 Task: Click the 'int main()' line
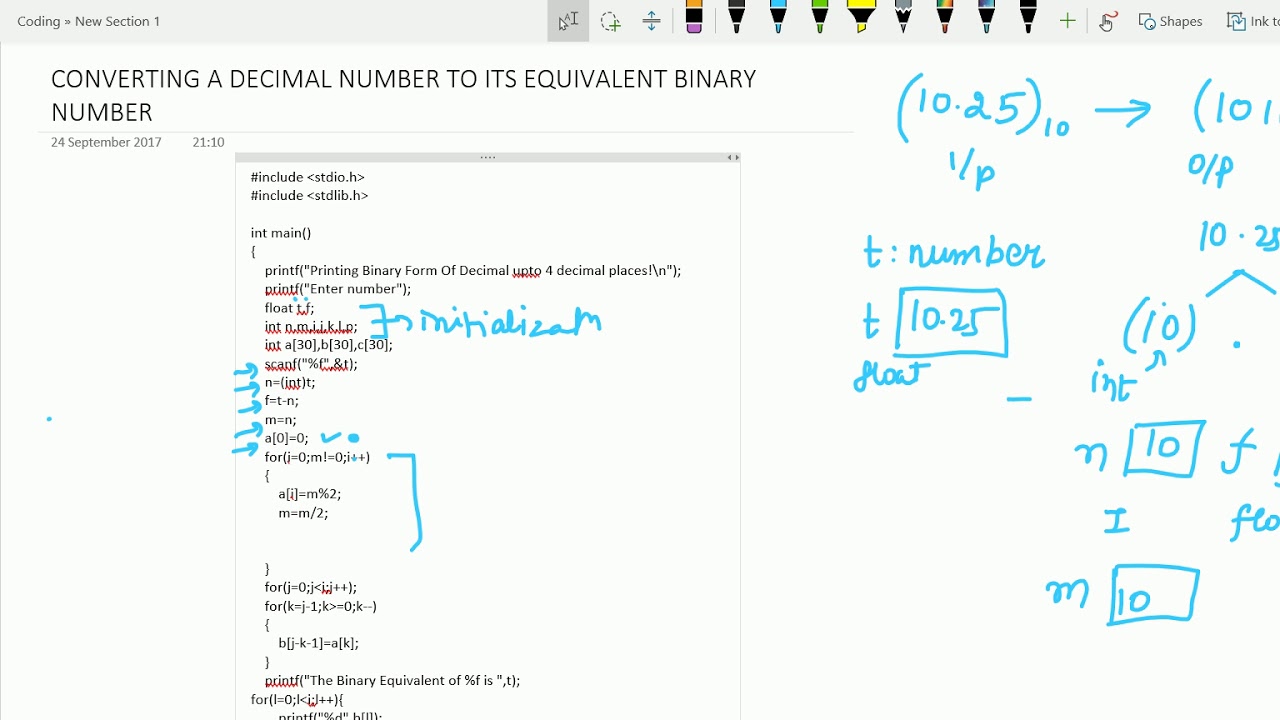point(281,233)
